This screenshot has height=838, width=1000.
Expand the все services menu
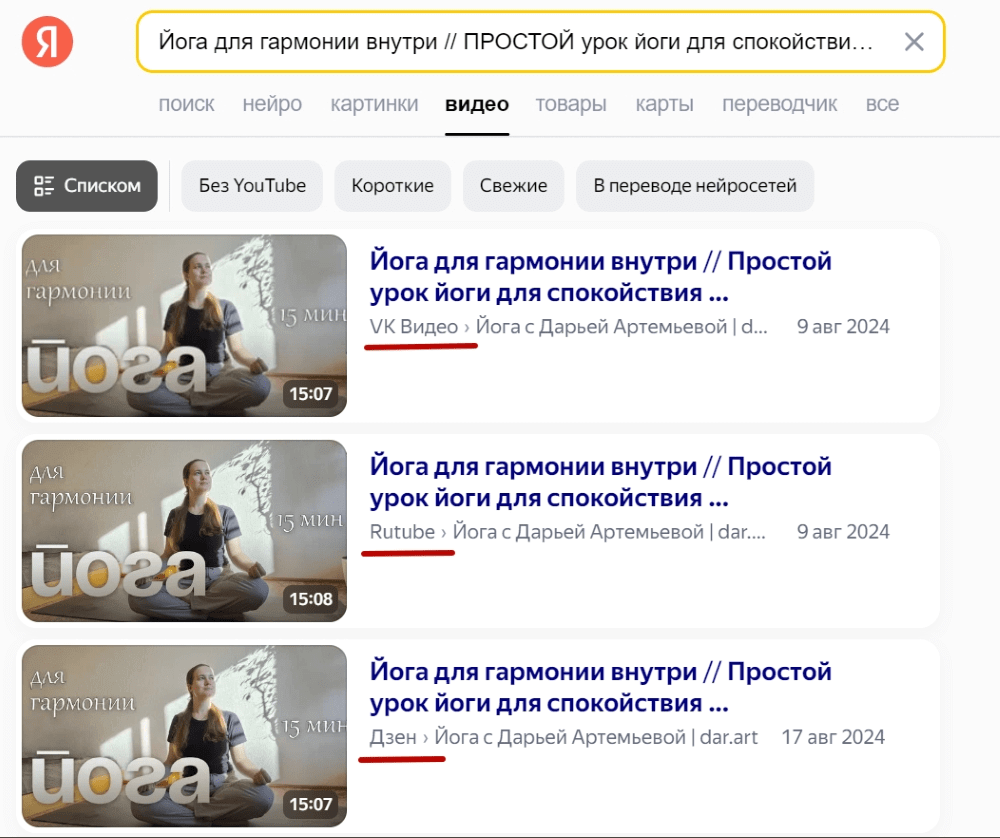tap(882, 104)
